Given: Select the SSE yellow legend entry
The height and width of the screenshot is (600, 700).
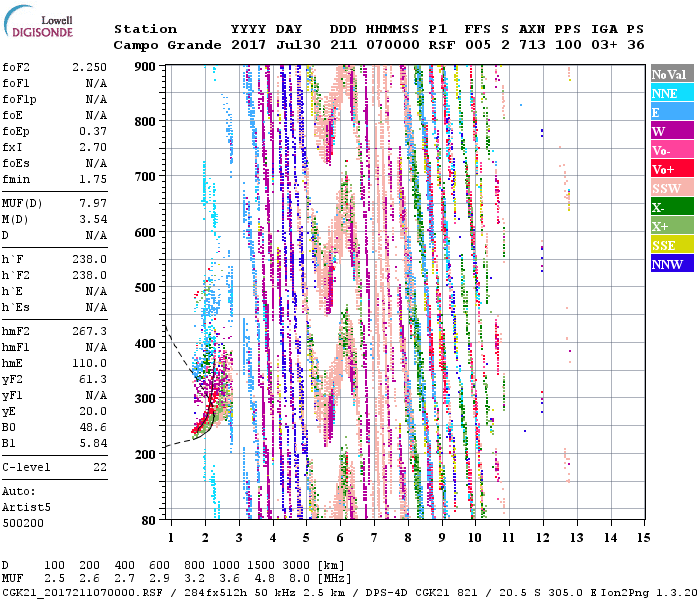Looking at the screenshot, I should point(671,245).
